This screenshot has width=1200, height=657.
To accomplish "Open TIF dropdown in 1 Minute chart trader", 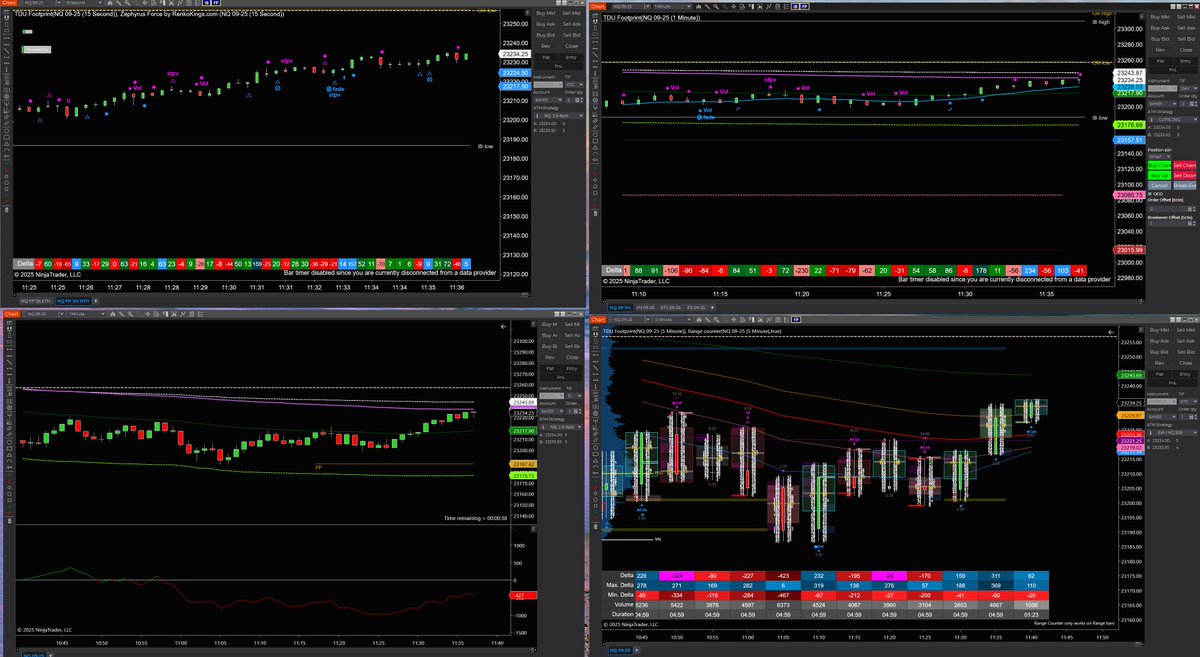I will (1188, 88).
